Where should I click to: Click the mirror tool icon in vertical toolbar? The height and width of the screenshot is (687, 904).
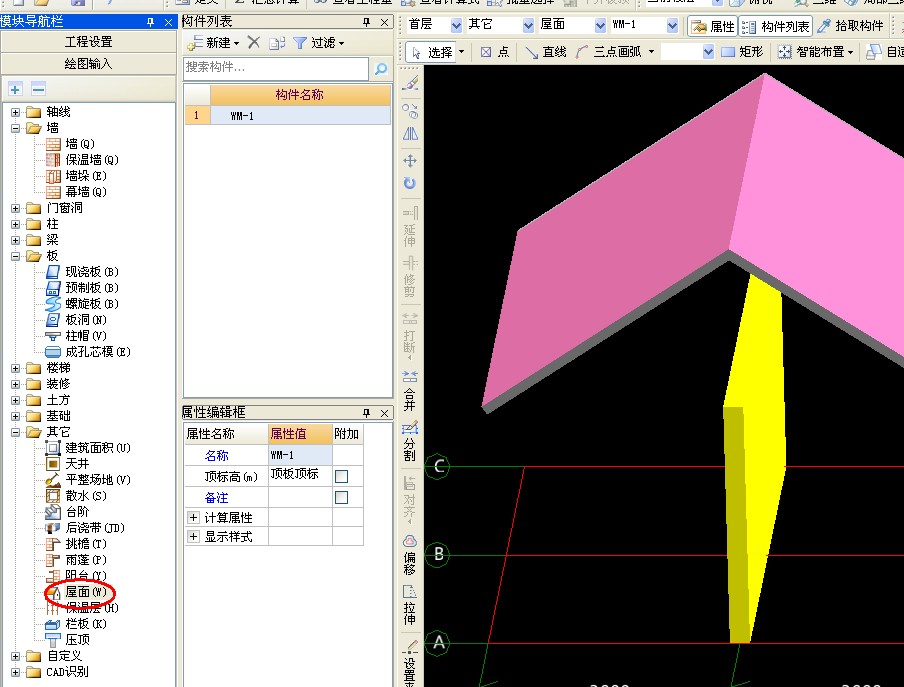(x=410, y=134)
